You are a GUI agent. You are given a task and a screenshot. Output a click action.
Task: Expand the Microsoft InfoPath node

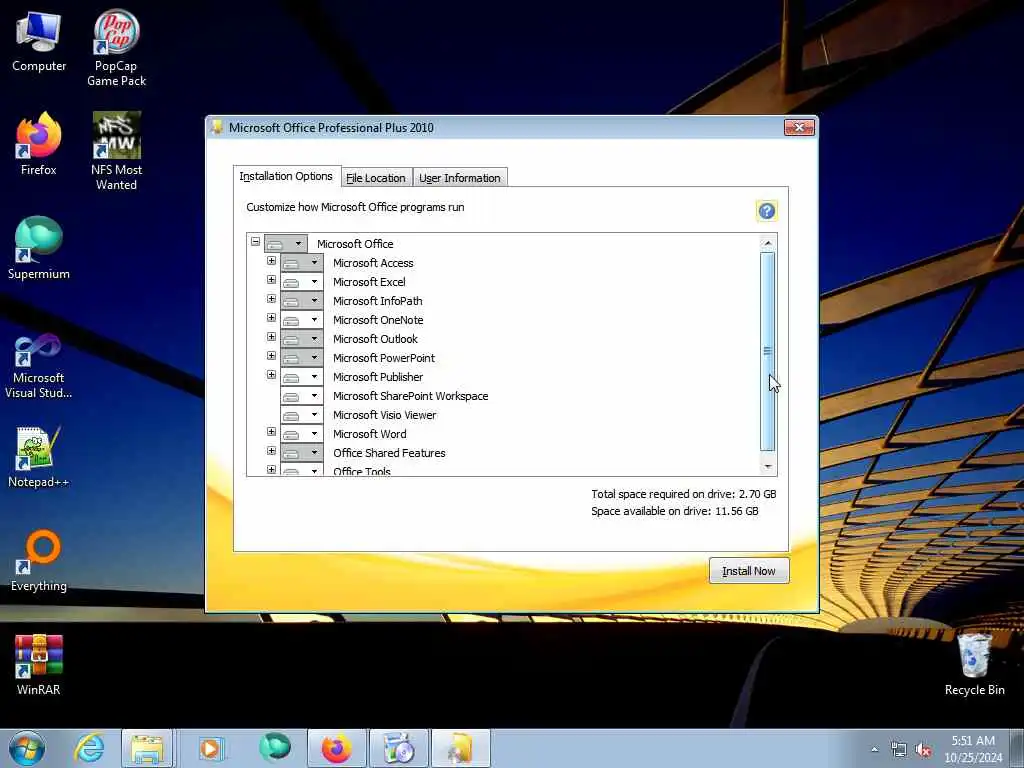(272, 298)
